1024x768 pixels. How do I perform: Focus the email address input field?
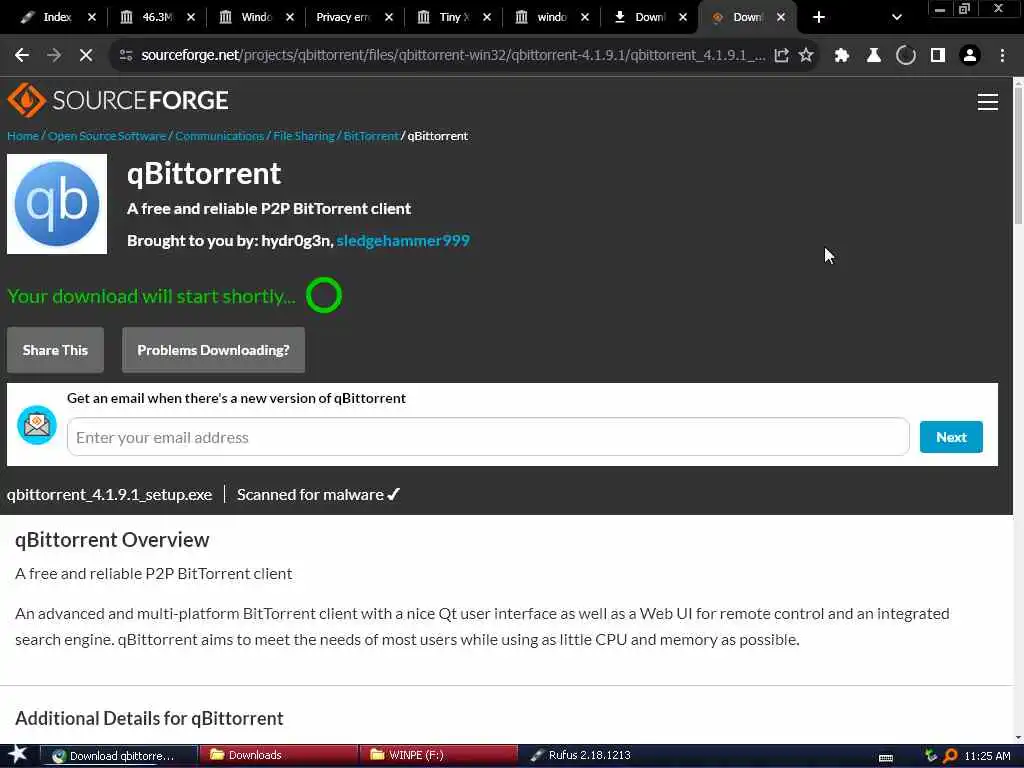click(488, 437)
